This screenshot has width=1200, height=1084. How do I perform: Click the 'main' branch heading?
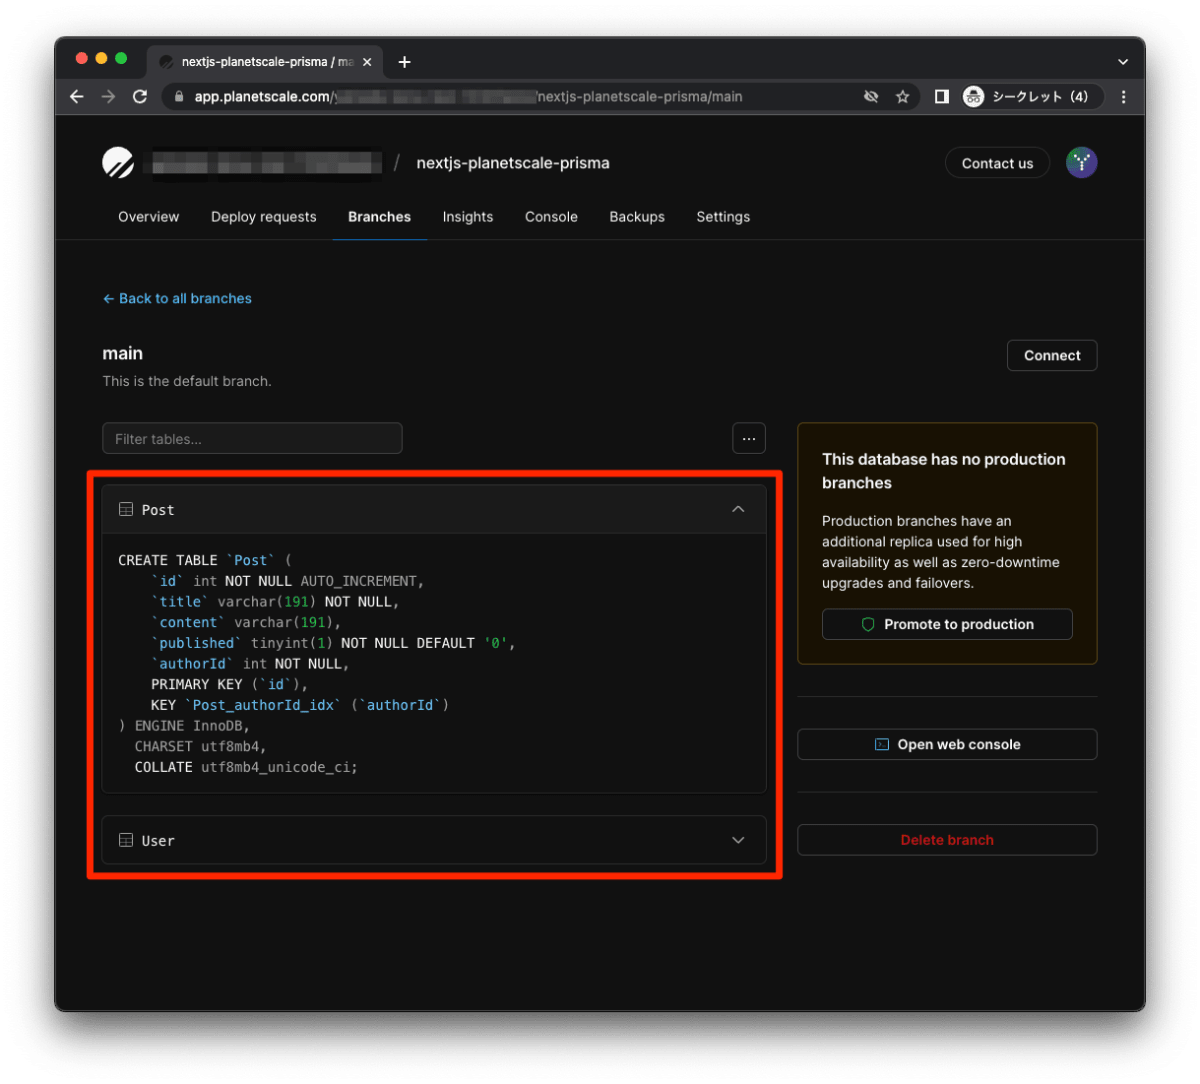(x=122, y=353)
